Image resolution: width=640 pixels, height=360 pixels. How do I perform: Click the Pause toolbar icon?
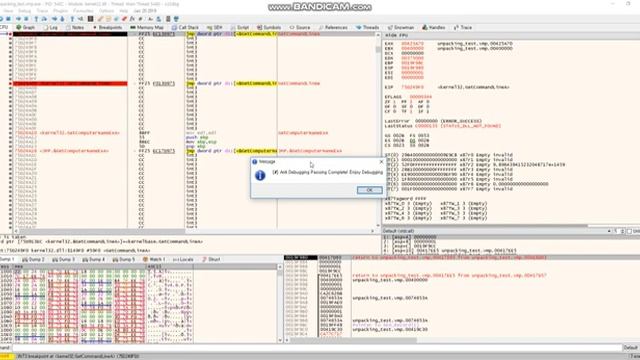pyautogui.click(x=27, y=19)
